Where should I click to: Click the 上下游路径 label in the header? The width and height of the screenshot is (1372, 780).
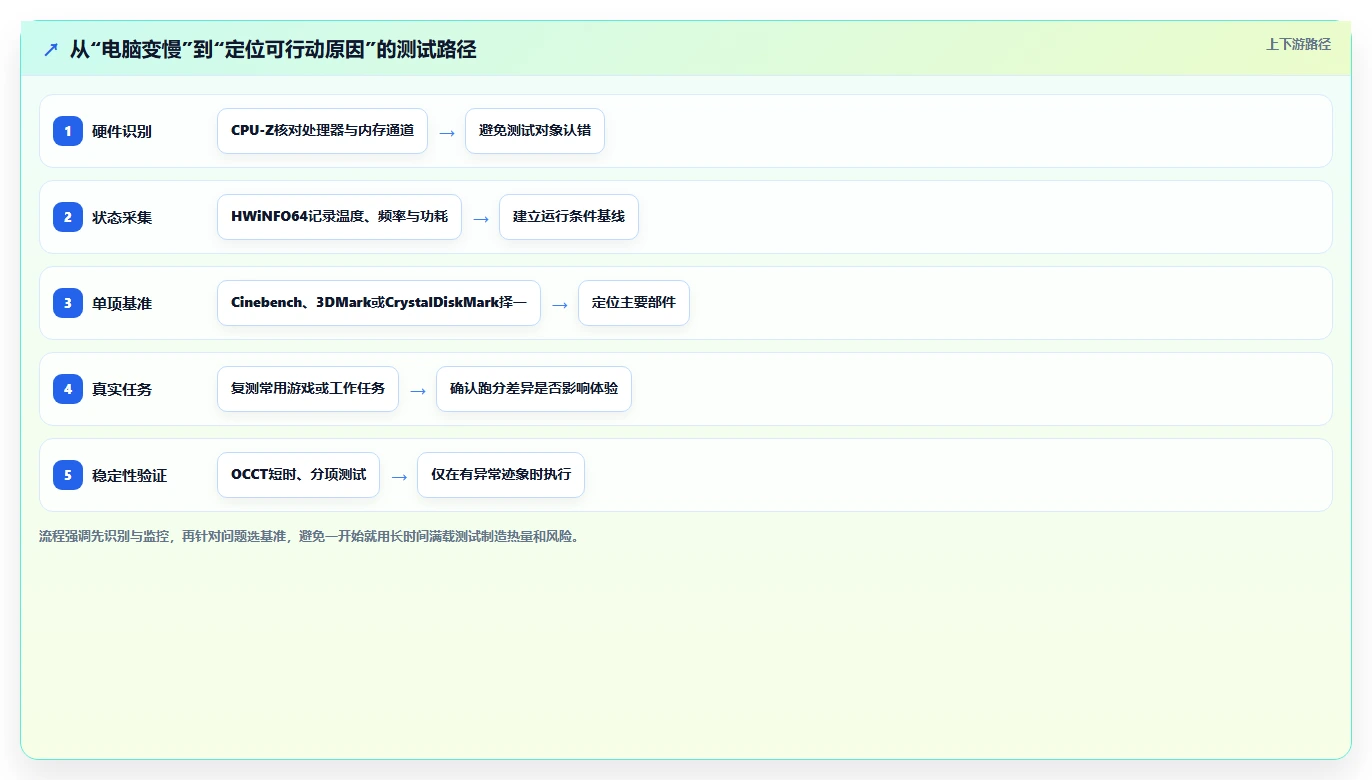point(1298,44)
